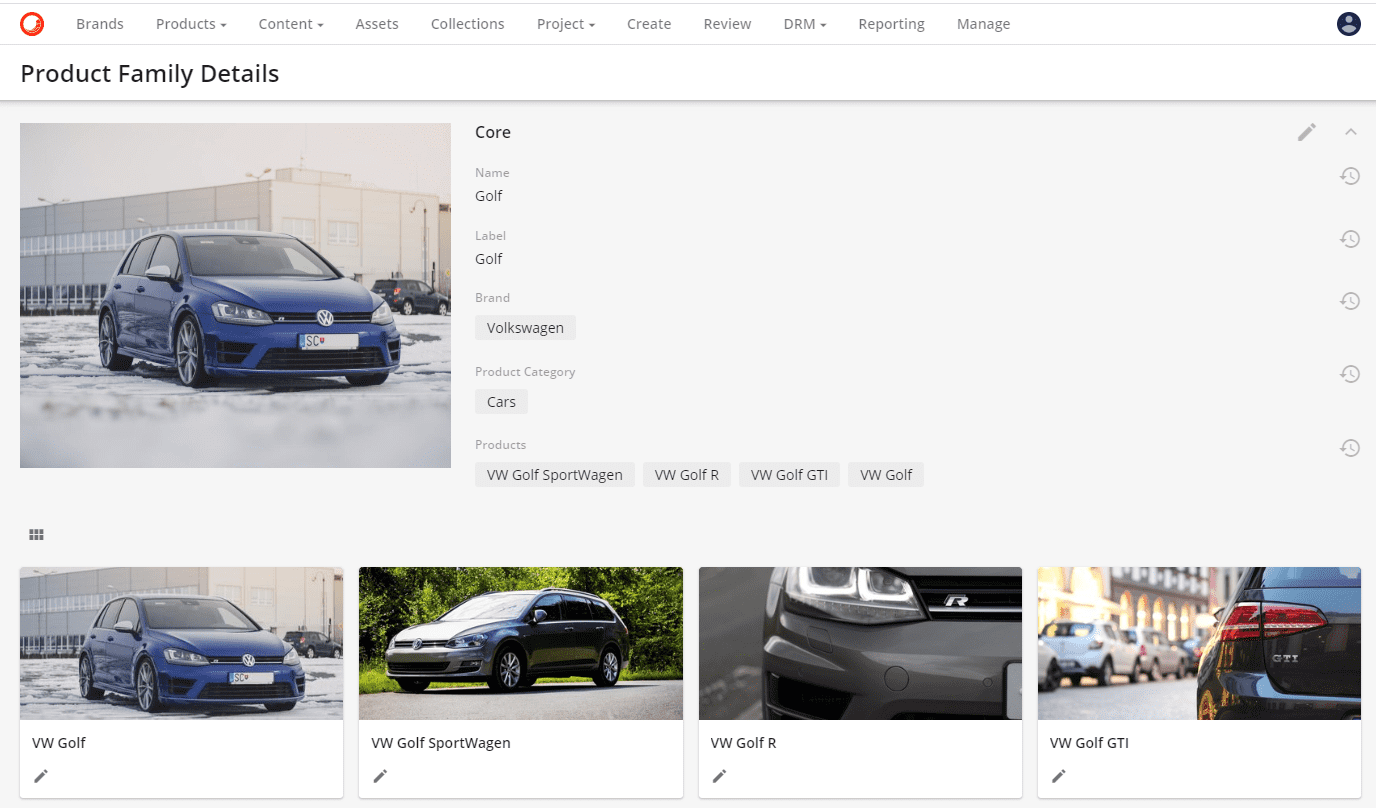This screenshot has height=808, width=1376.
Task: View history for the Product Category field
Action: tap(1350, 374)
